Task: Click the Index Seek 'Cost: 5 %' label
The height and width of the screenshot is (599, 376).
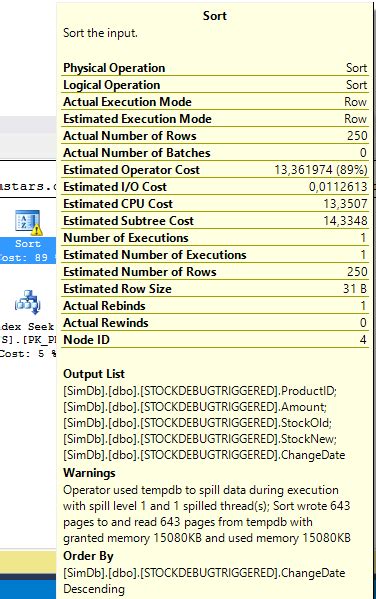Action: tap(28, 353)
